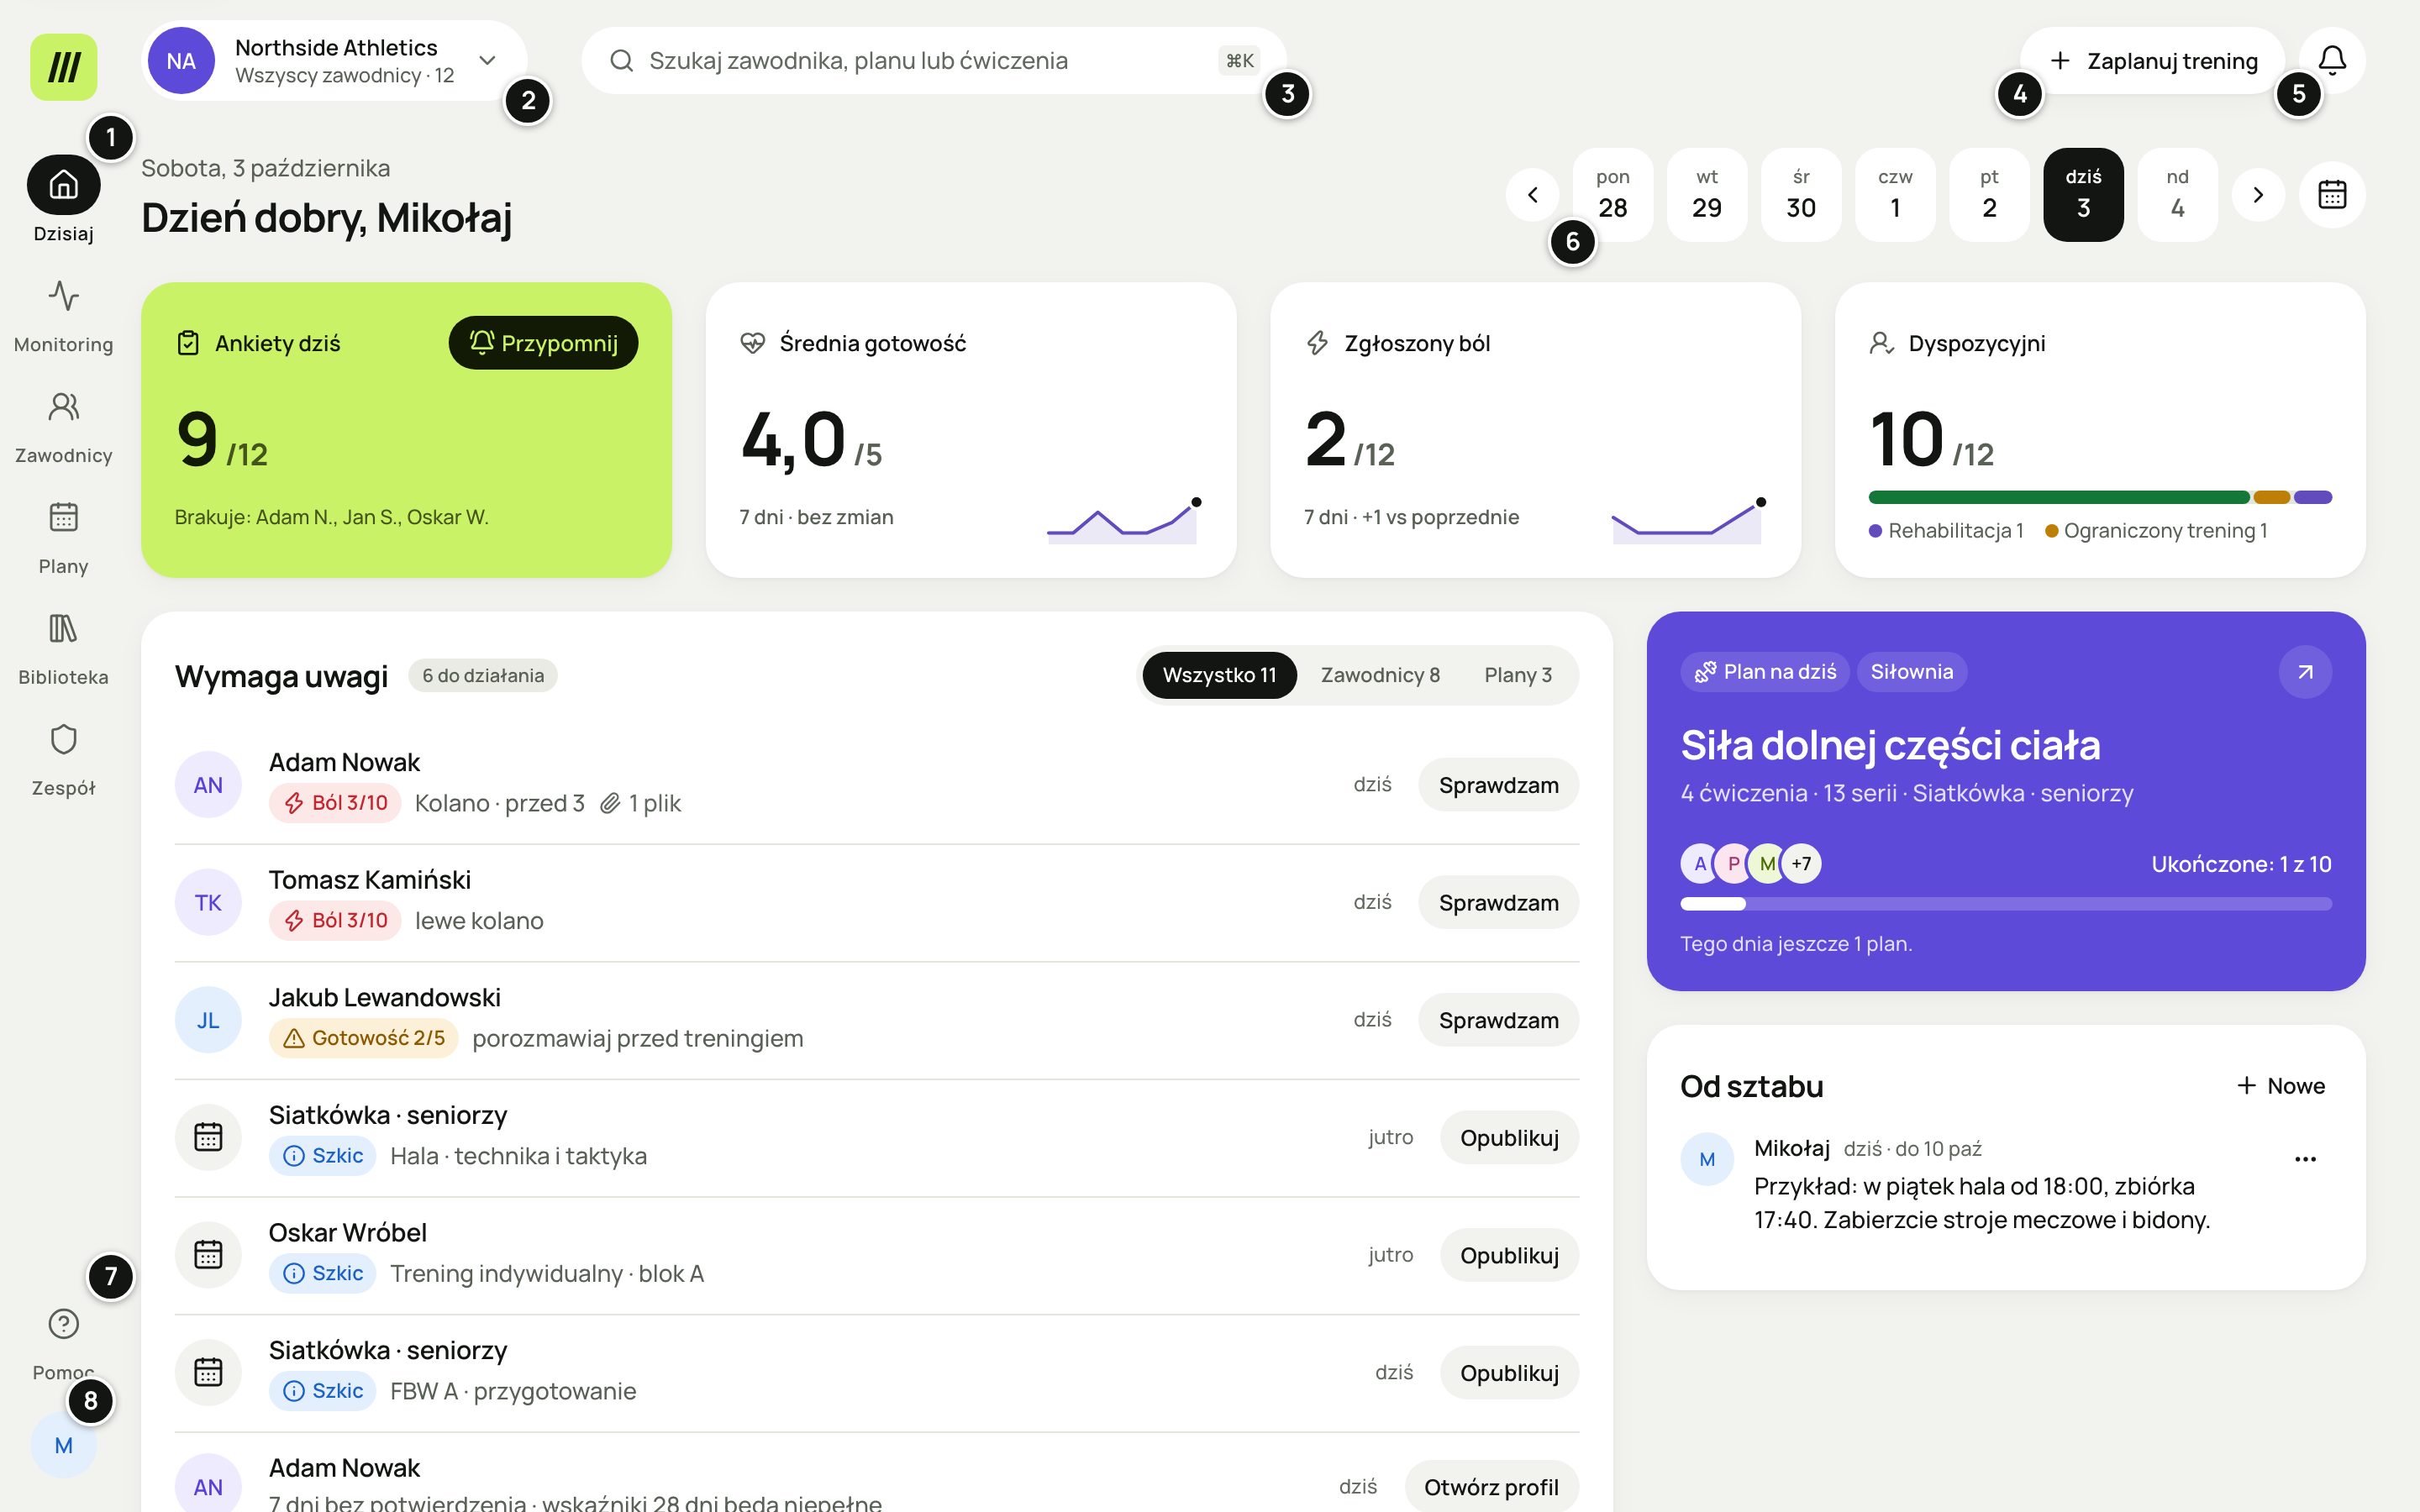
Task: Click the plan completion progress bar
Action: (2005, 904)
